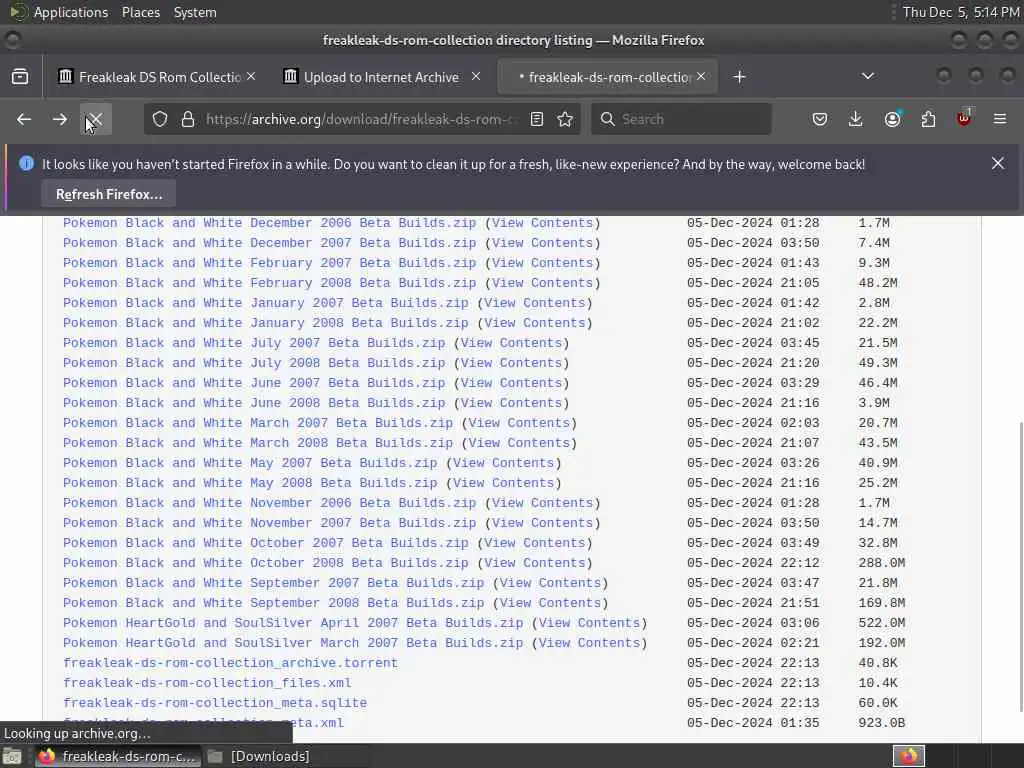
Task: Click the search magnifier icon in search box
Action: pyautogui.click(x=607, y=119)
